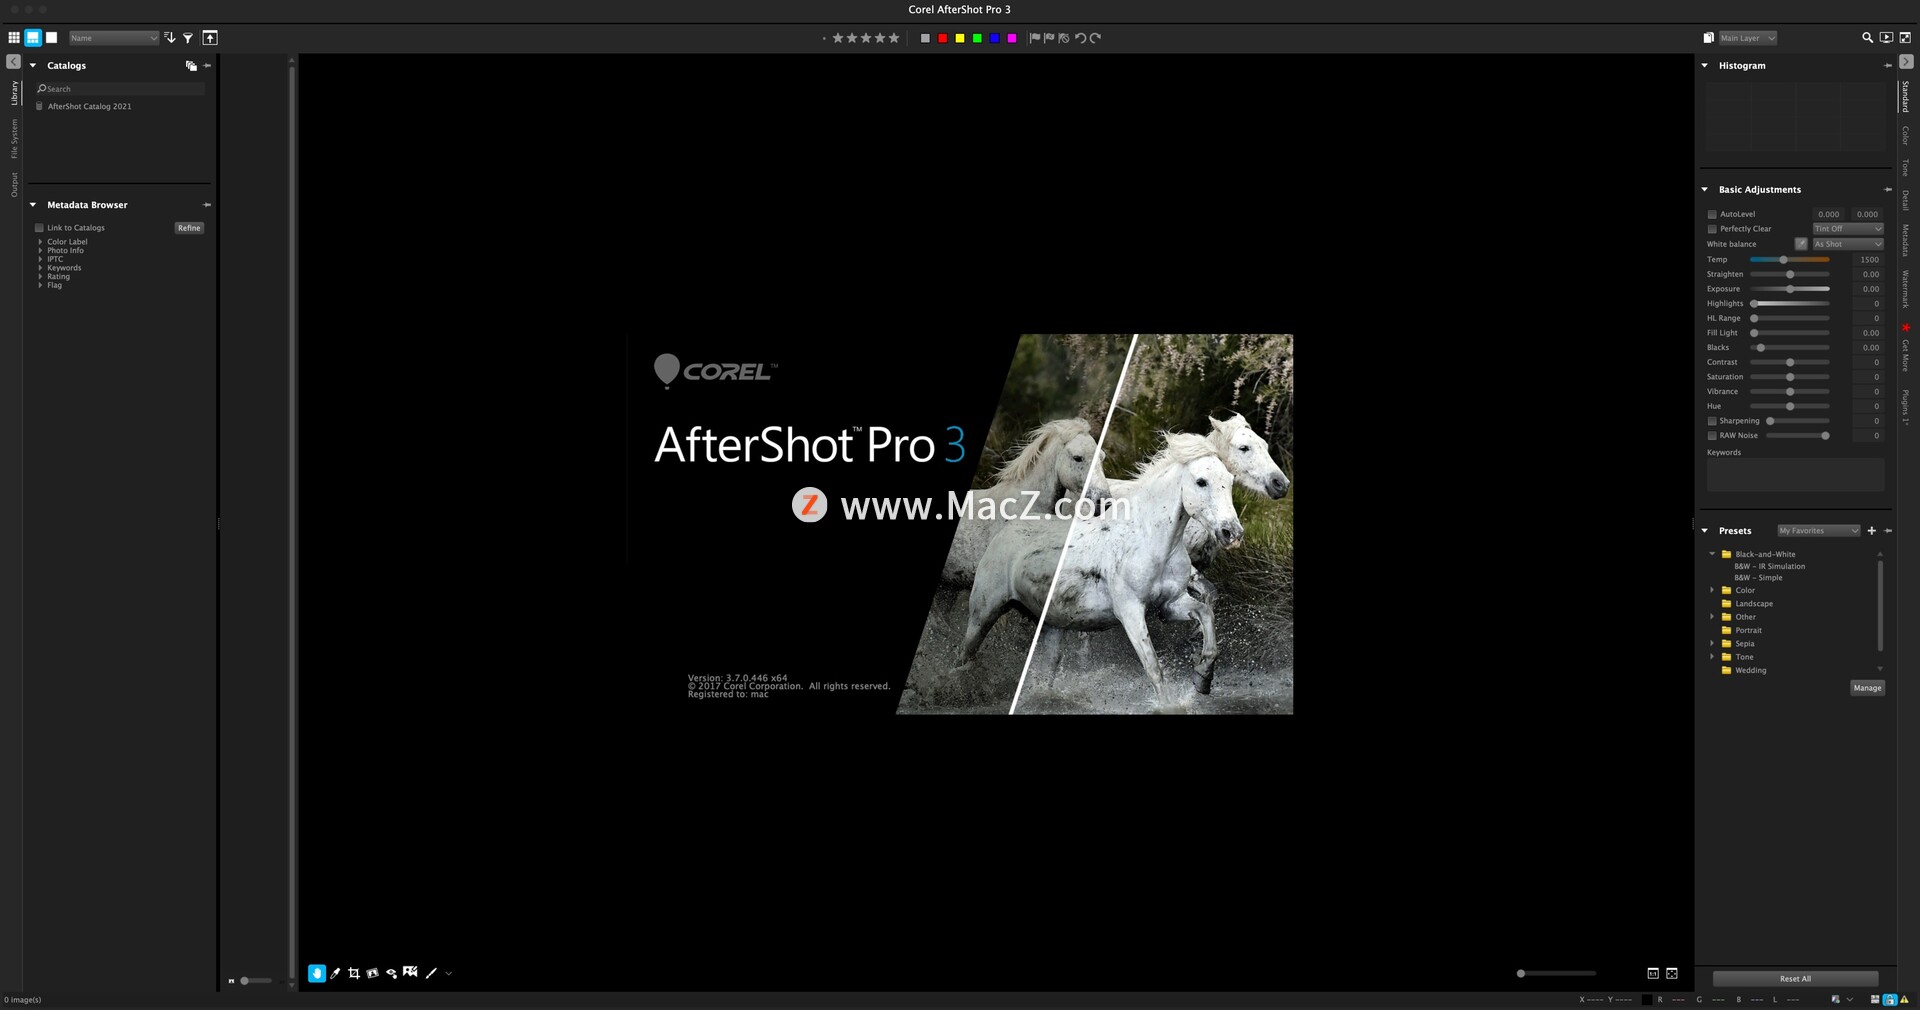The height and width of the screenshot is (1010, 1920).
Task: Select the Pan hand tool
Action: coord(316,973)
